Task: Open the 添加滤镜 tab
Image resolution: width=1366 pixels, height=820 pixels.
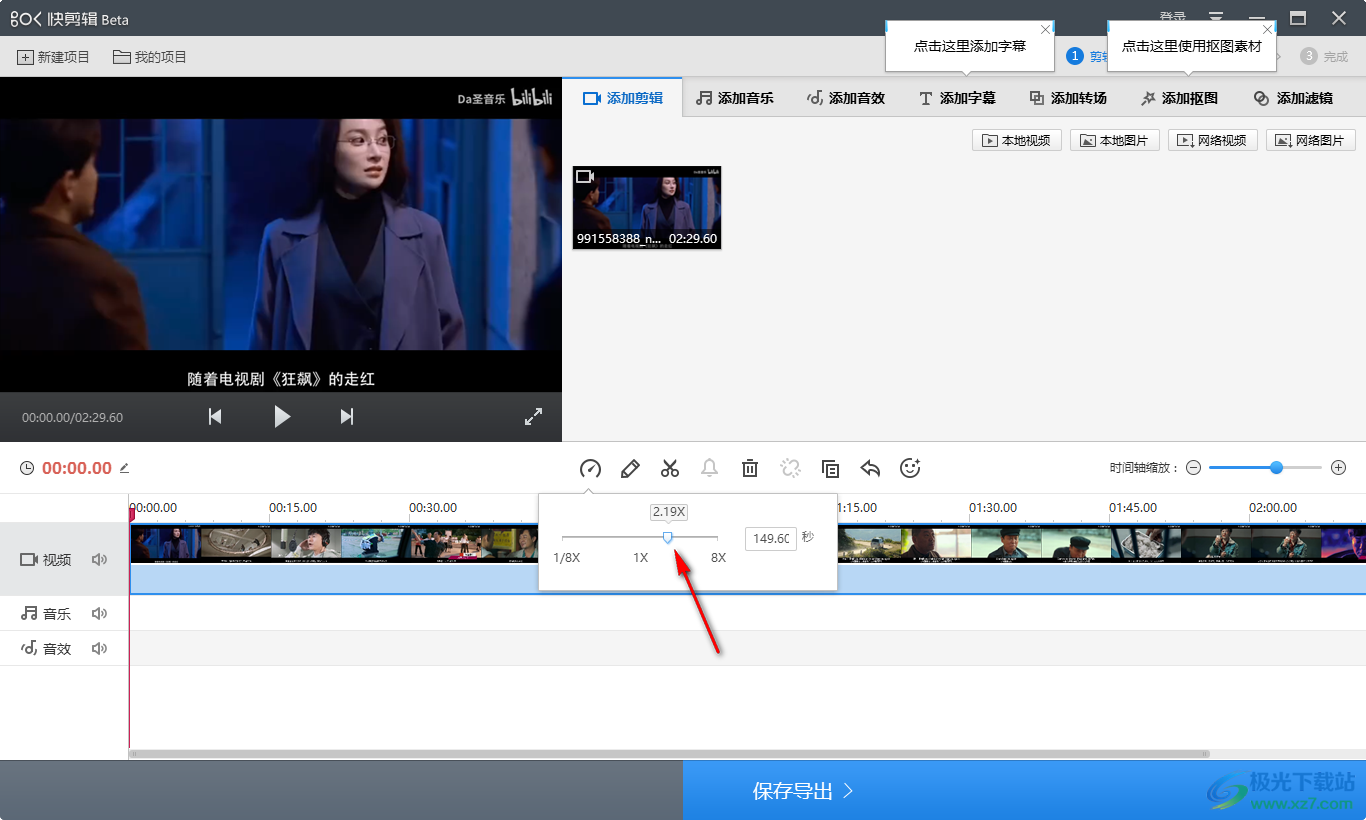Action: pyautogui.click(x=1293, y=98)
